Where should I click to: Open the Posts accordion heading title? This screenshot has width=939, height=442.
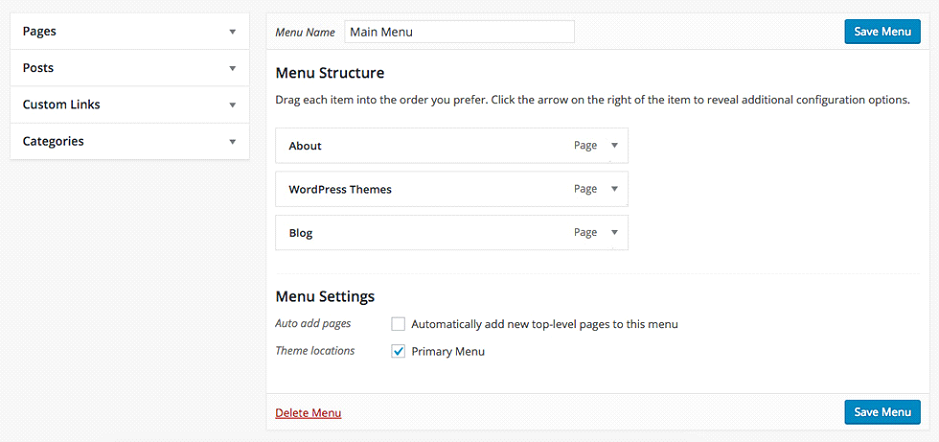[38, 68]
